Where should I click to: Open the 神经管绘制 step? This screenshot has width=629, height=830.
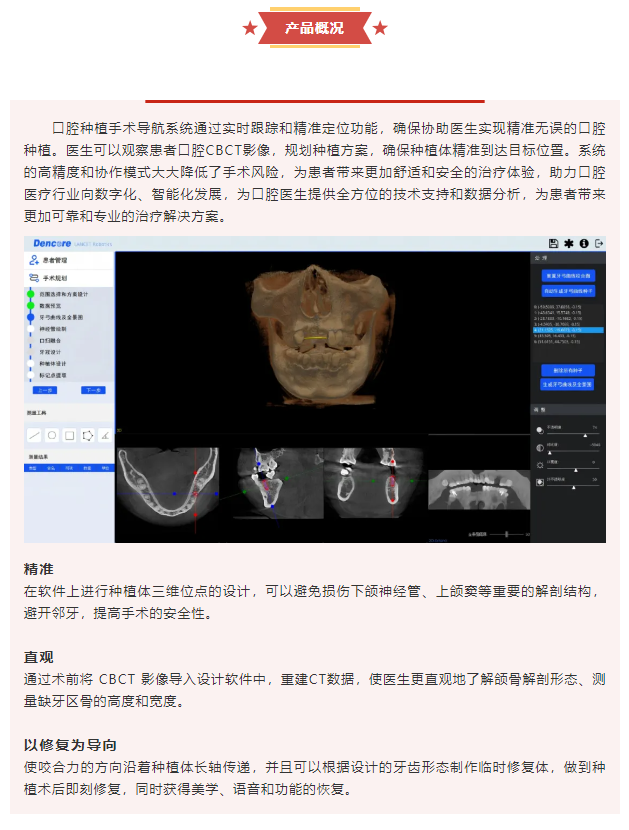coord(54,329)
